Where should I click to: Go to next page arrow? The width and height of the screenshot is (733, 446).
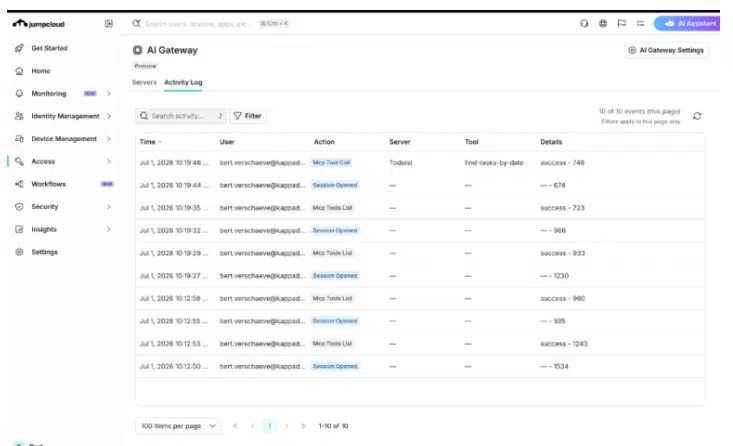pos(287,426)
